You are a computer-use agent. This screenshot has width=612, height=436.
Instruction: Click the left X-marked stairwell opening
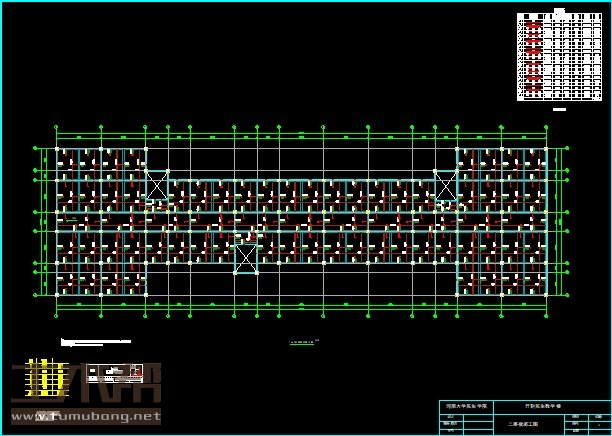coord(157,185)
